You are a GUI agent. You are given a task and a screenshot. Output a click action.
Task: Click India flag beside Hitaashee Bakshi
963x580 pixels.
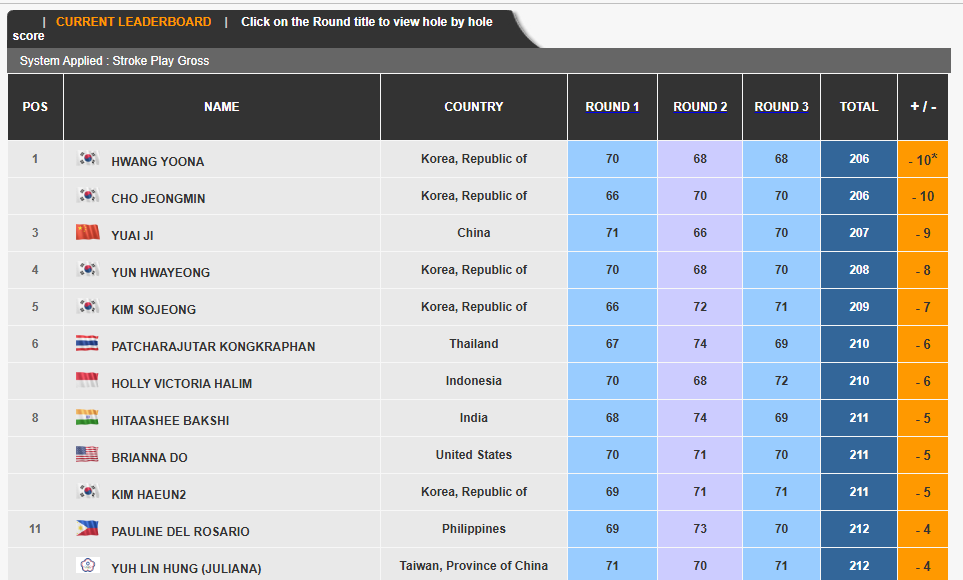[88, 417]
